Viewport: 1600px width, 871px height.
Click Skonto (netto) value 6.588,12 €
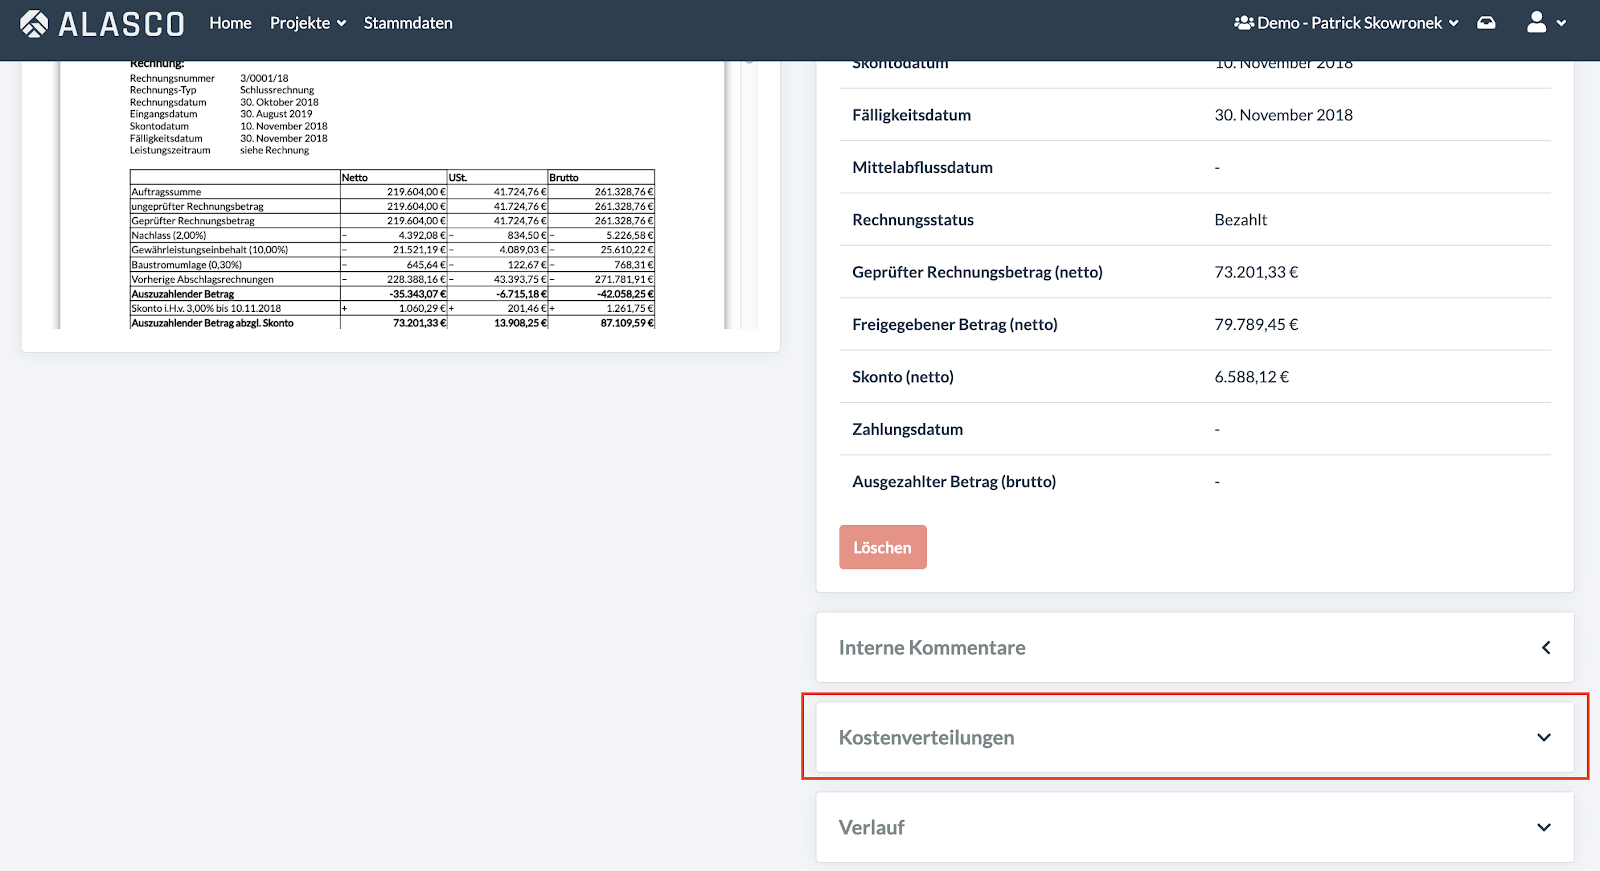(x=1252, y=377)
